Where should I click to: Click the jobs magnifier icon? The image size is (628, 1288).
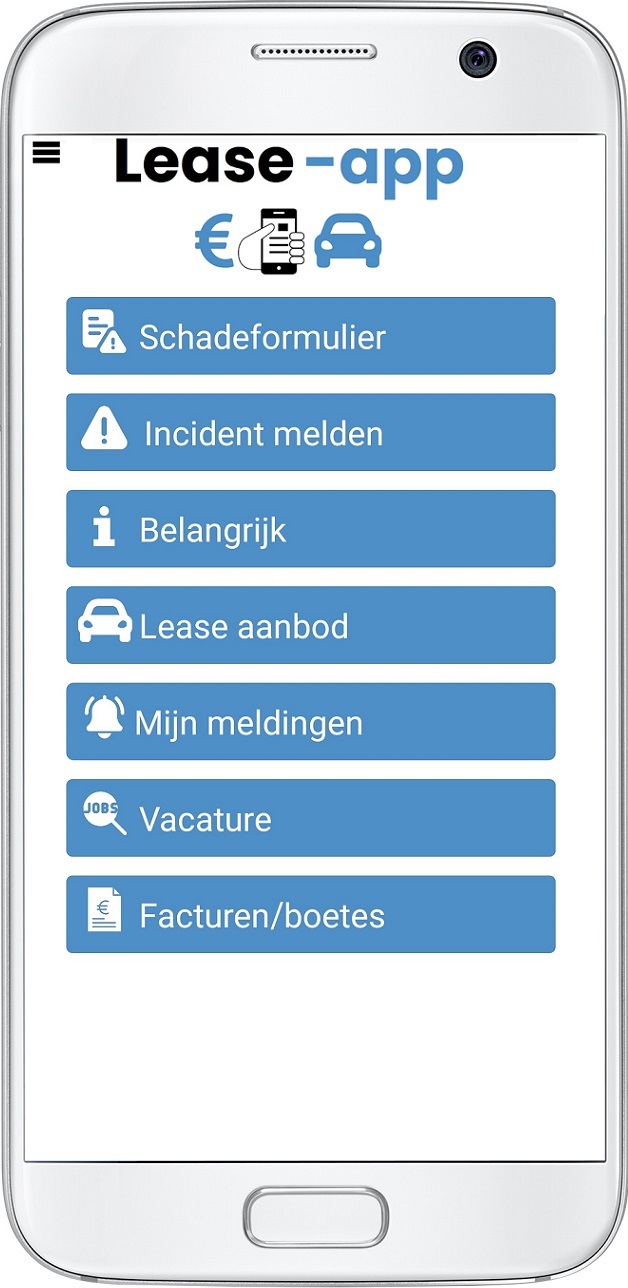tap(105, 815)
